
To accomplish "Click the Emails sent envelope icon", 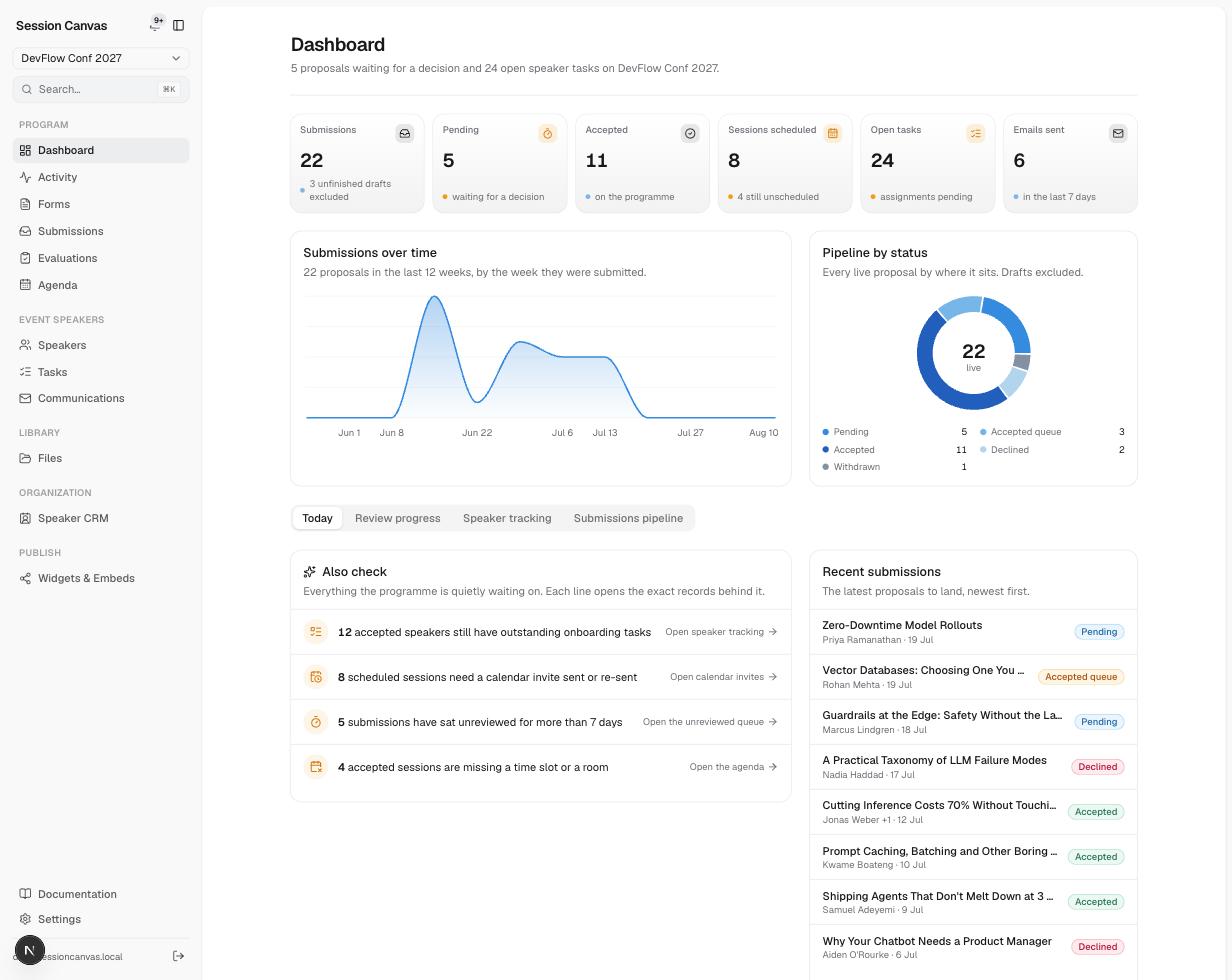I will coord(1118,133).
